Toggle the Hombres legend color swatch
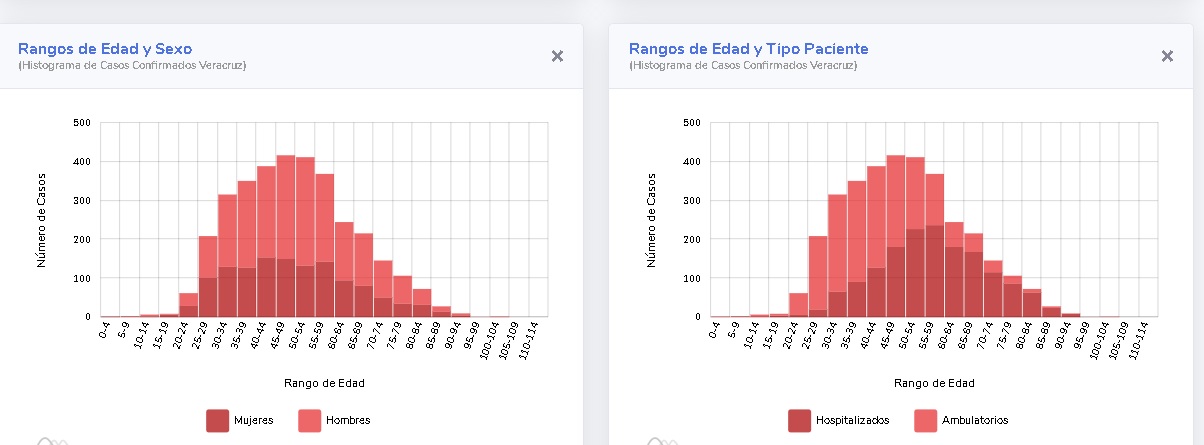The height and width of the screenshot is (445, 1204). pyautogui.click(x=310, y=420)
